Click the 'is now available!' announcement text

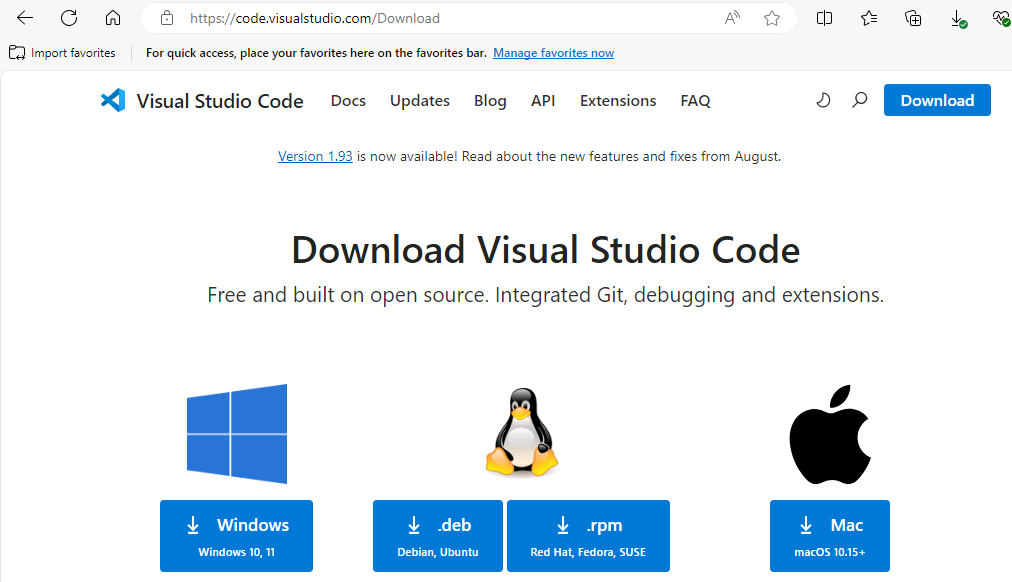(x=407, y=156)
